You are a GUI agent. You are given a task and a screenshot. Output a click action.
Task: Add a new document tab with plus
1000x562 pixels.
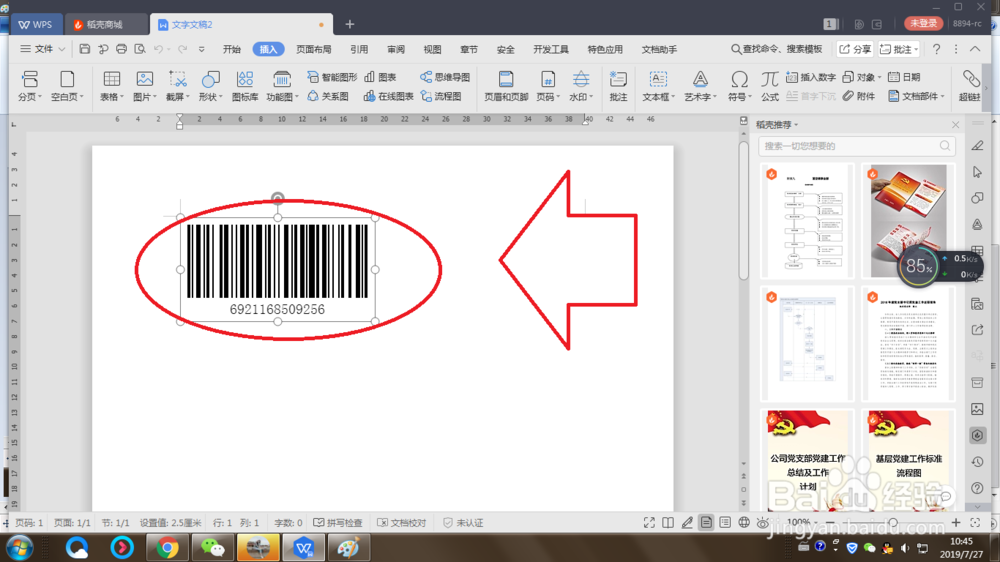coord(349,24)
